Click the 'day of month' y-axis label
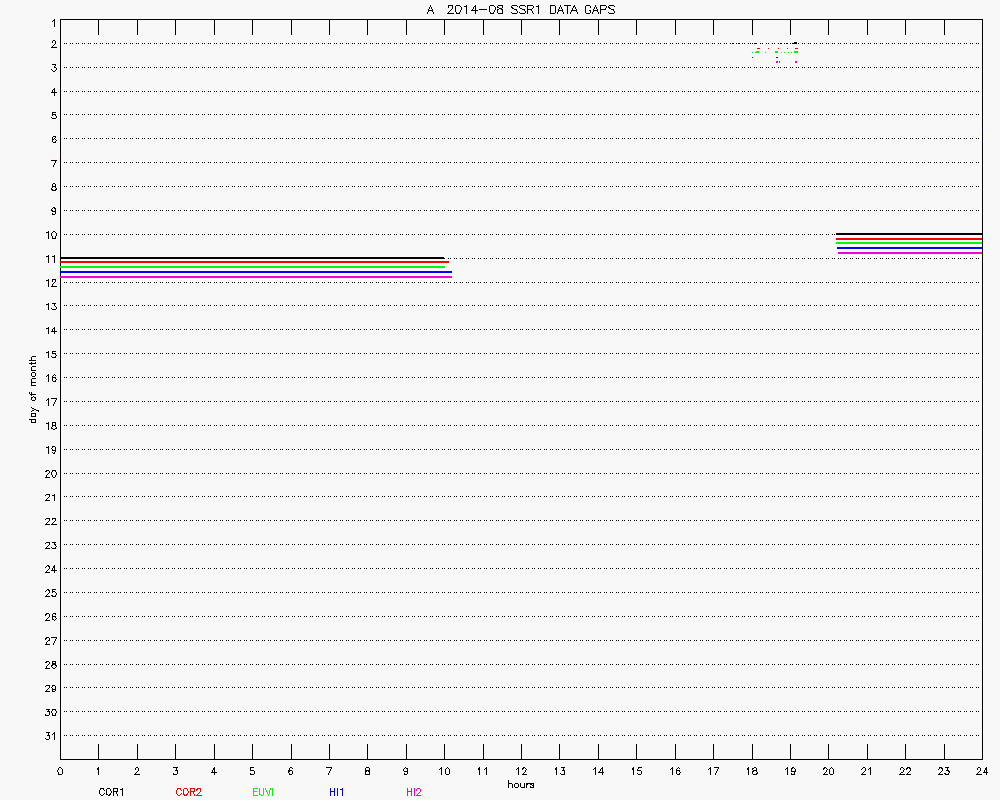The image size is (1000, 800). click(33, 389)
